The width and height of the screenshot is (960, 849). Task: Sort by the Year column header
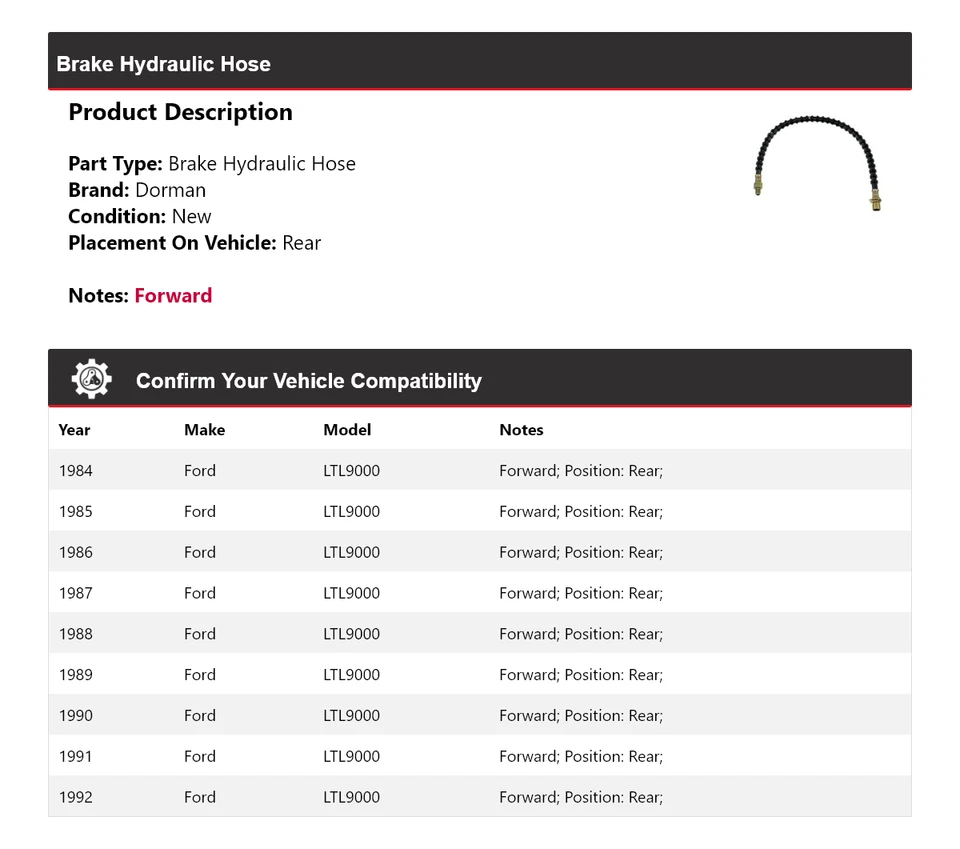(x=74, y=430)
